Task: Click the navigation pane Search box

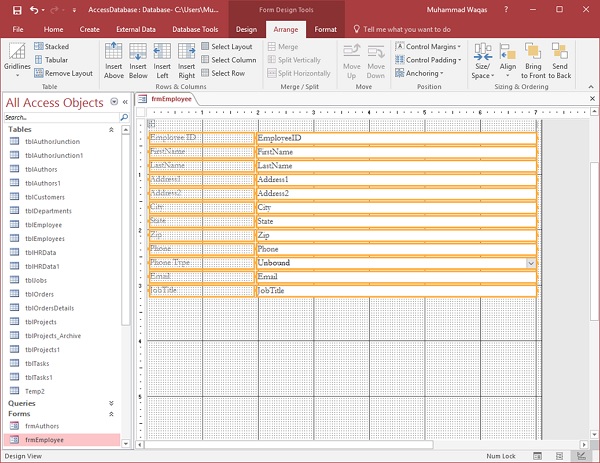Action: (60, 117)
